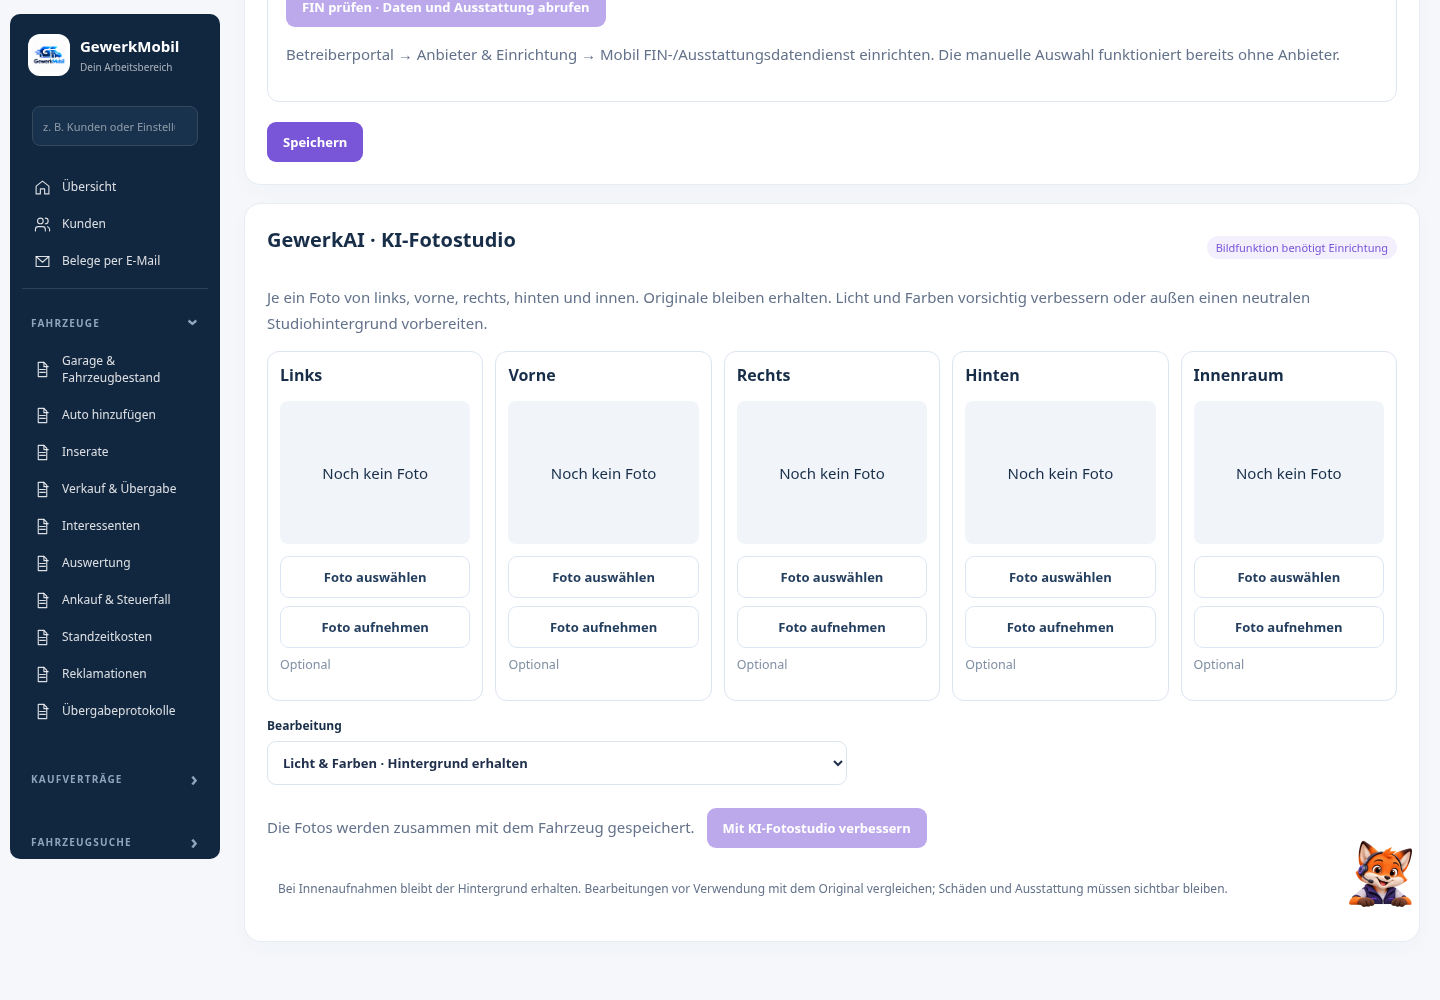Open Verkauf & Übergabe in the sidebar
Viewport: 1440px width, 1000px height.
click(x=115, y=489)
